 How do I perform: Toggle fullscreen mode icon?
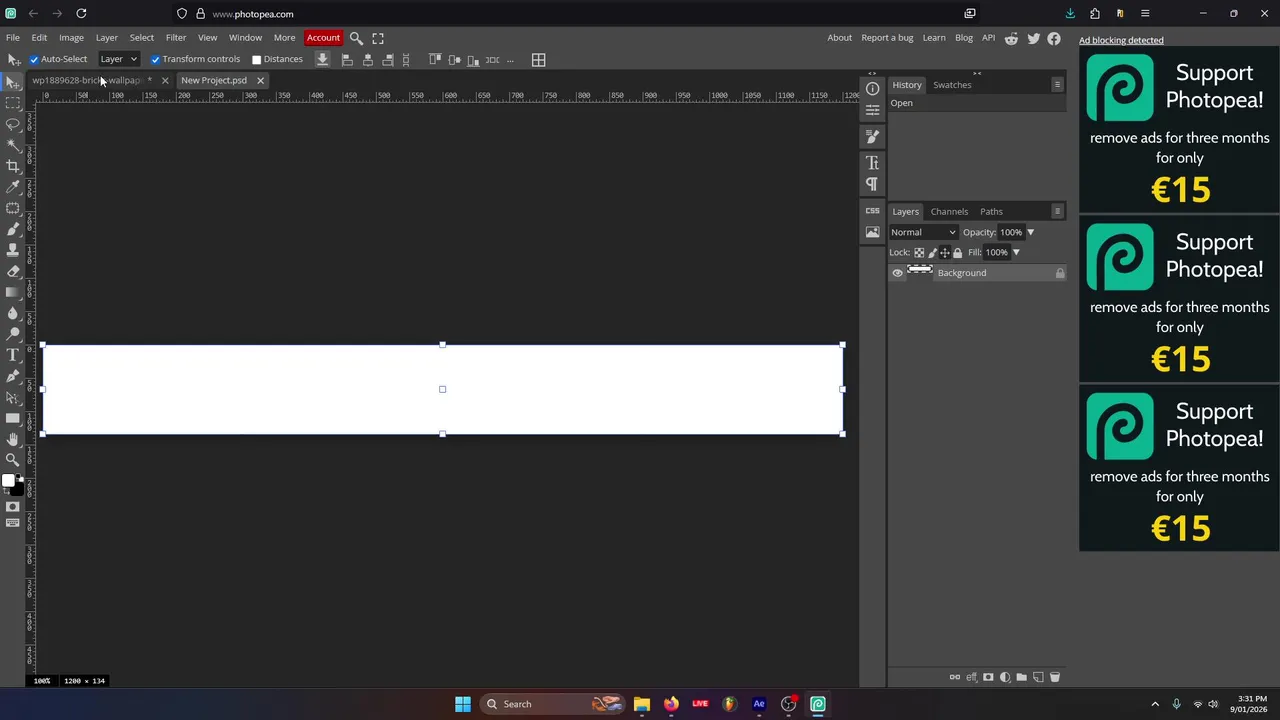(378, 38)
